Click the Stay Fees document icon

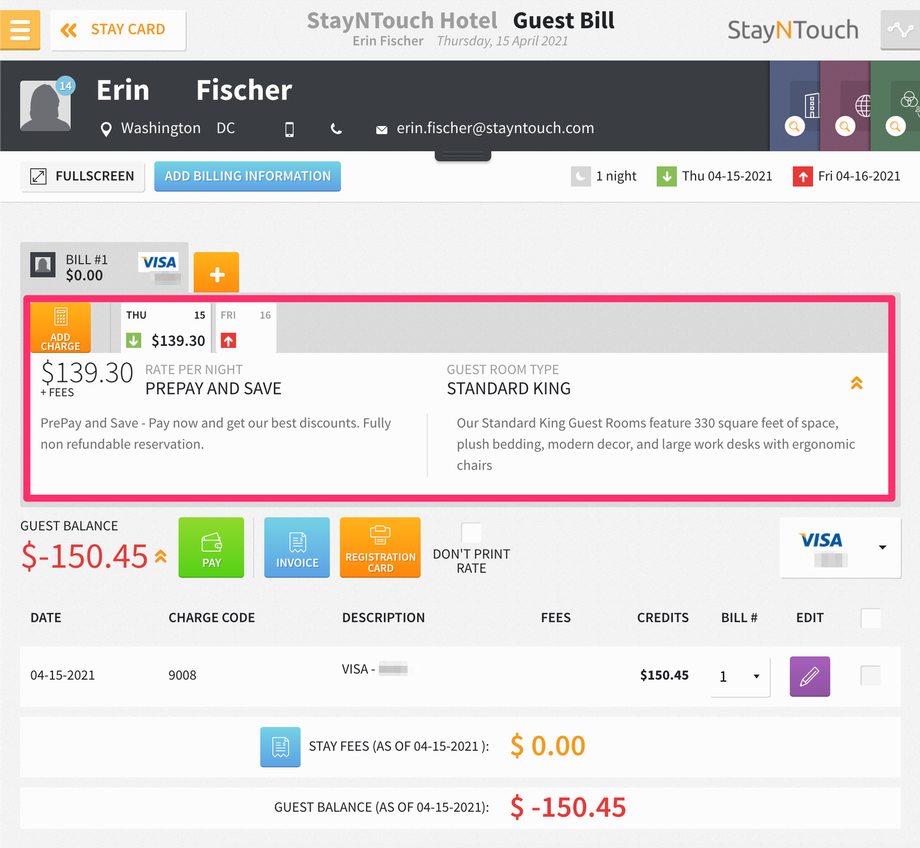pos(280,747)
